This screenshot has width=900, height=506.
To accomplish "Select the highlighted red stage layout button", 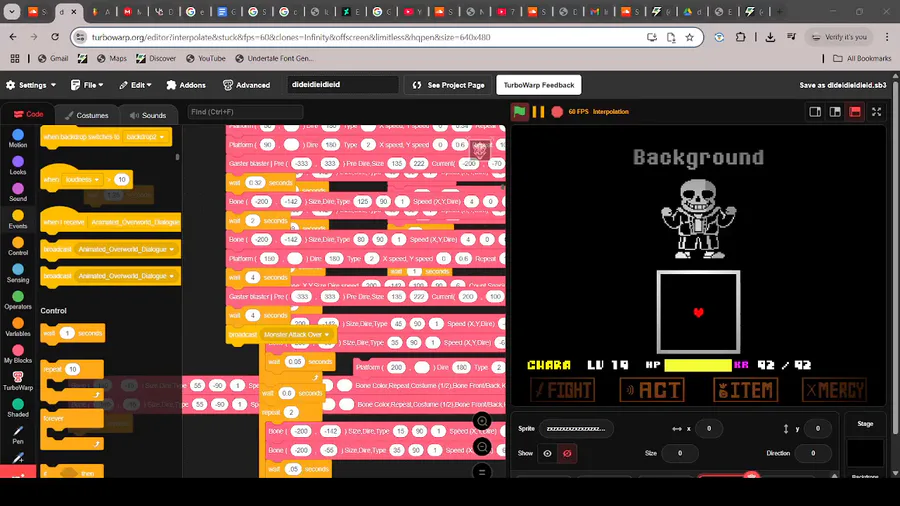I will coord(855,112).
